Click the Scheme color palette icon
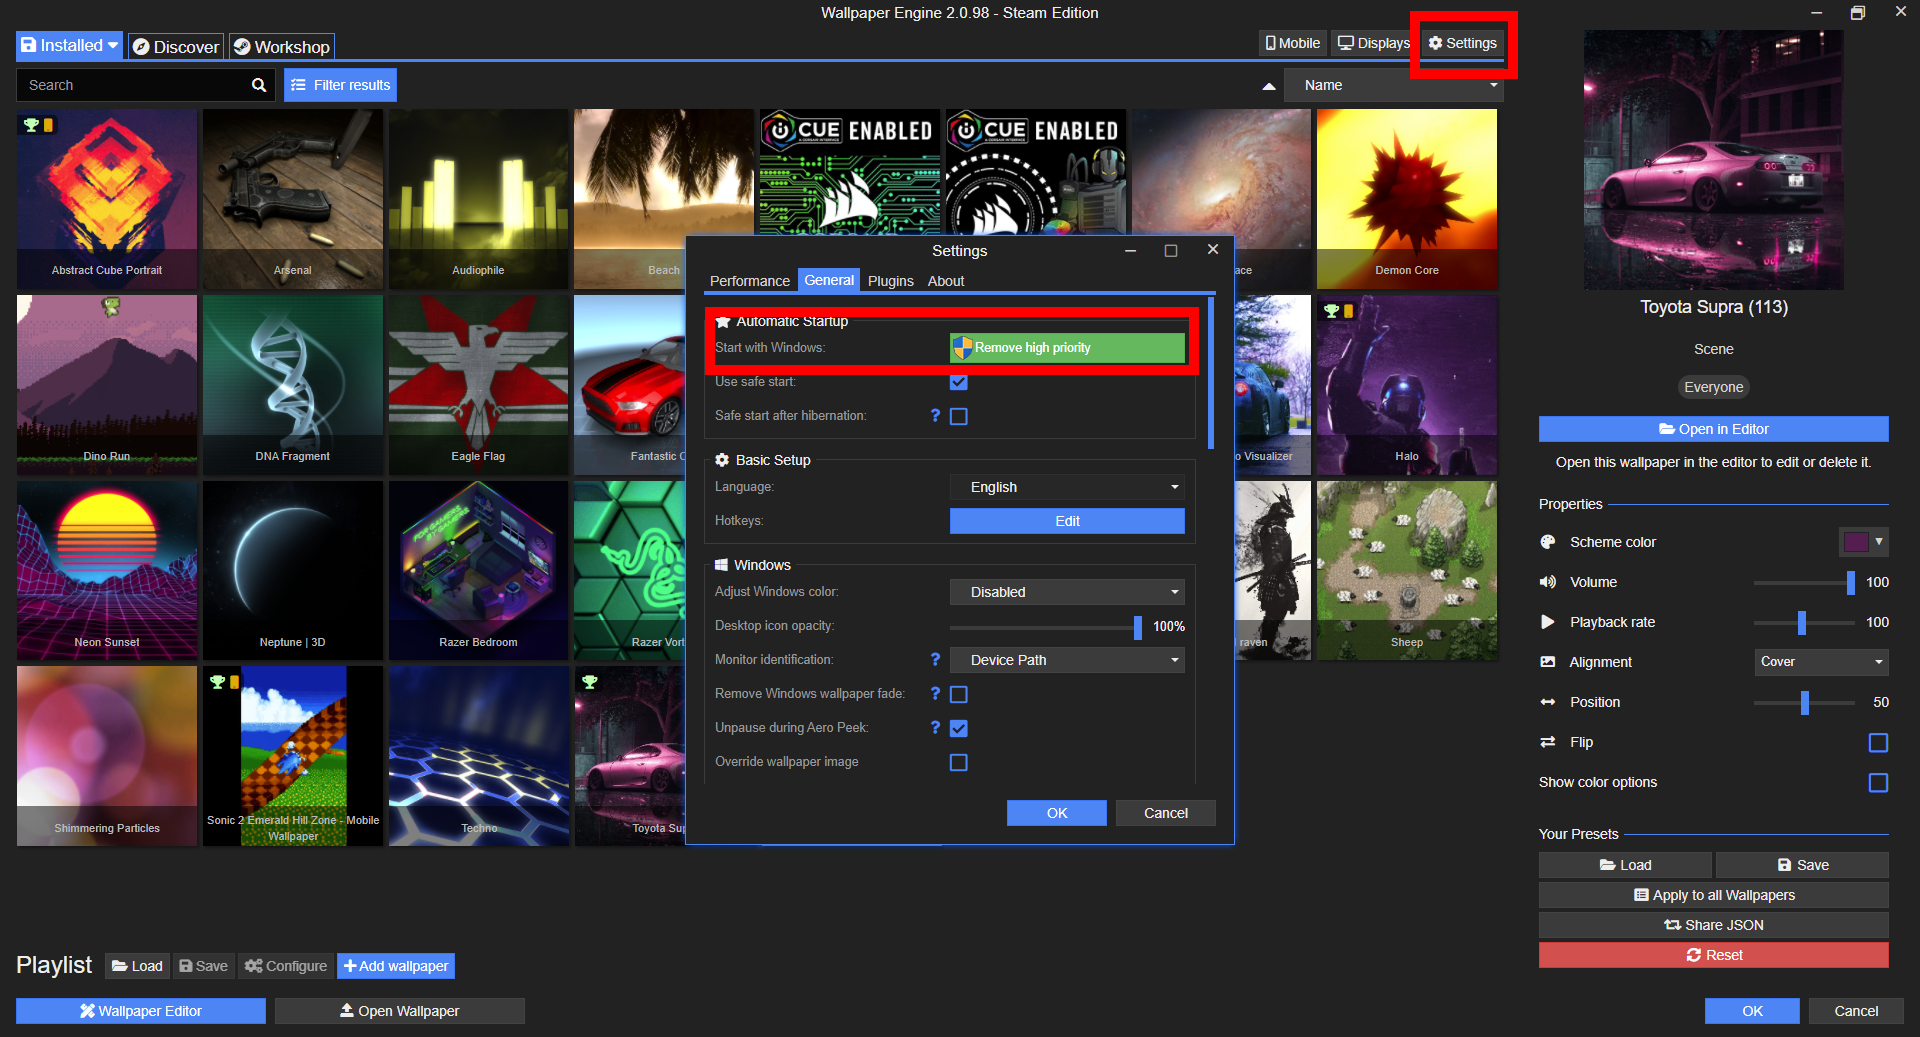Screen dimensions: 1920x1037 (x=1548, y=542)
